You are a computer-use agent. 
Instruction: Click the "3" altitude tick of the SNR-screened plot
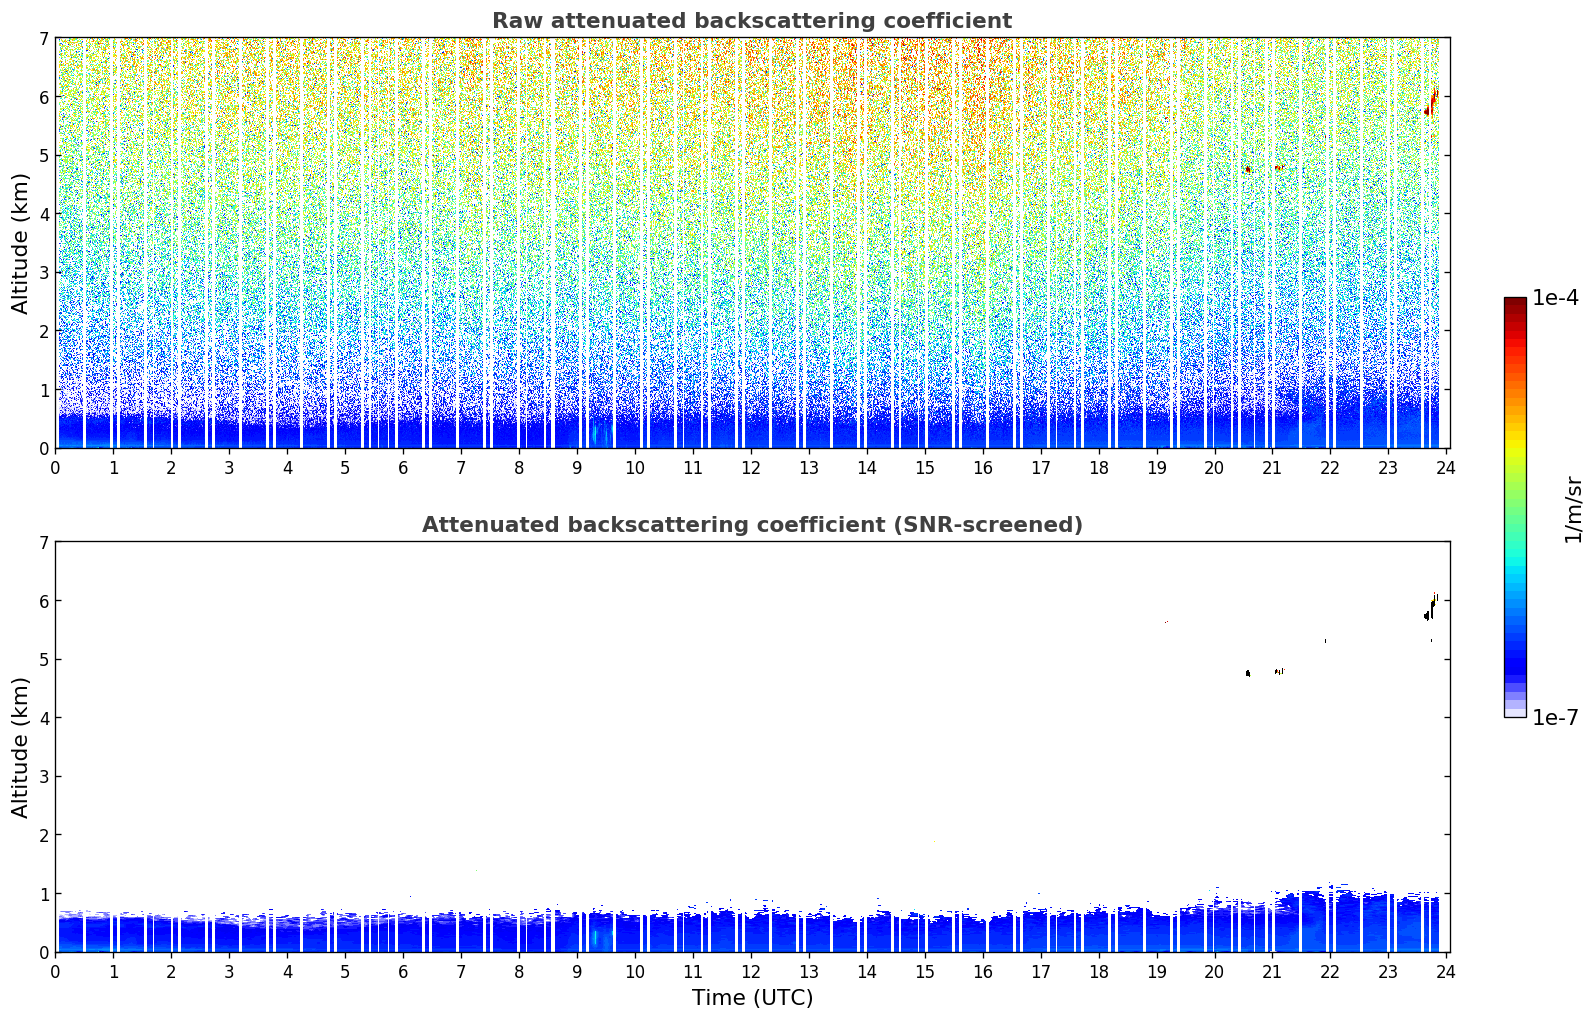click(43, 777)
